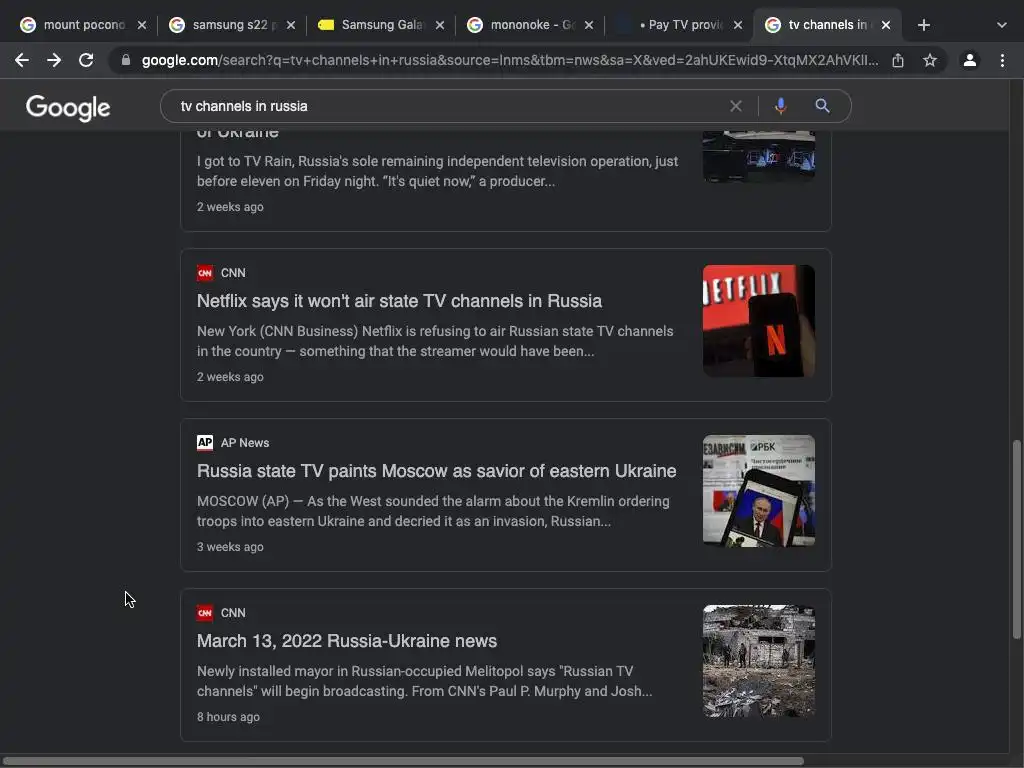This screenshot has width=1024, height=768.
Task: Click the 'MOSCOW (AP)' article snippet
Action: (x=433, y=511)
